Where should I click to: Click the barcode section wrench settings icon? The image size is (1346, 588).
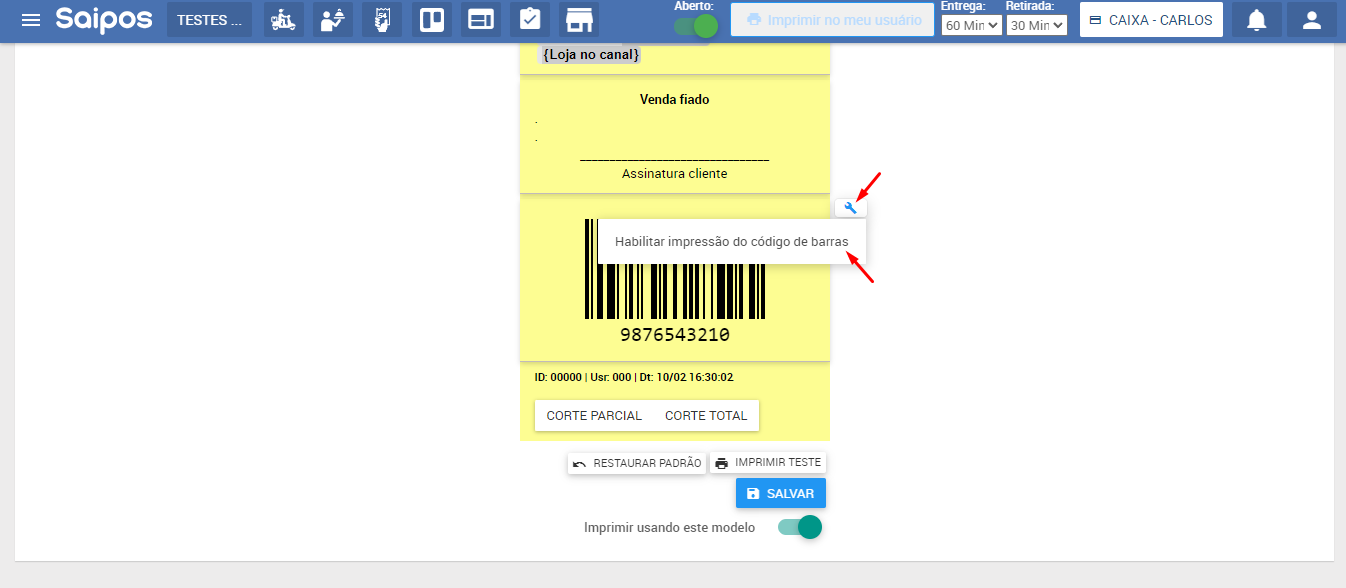(x=851, y=208)
